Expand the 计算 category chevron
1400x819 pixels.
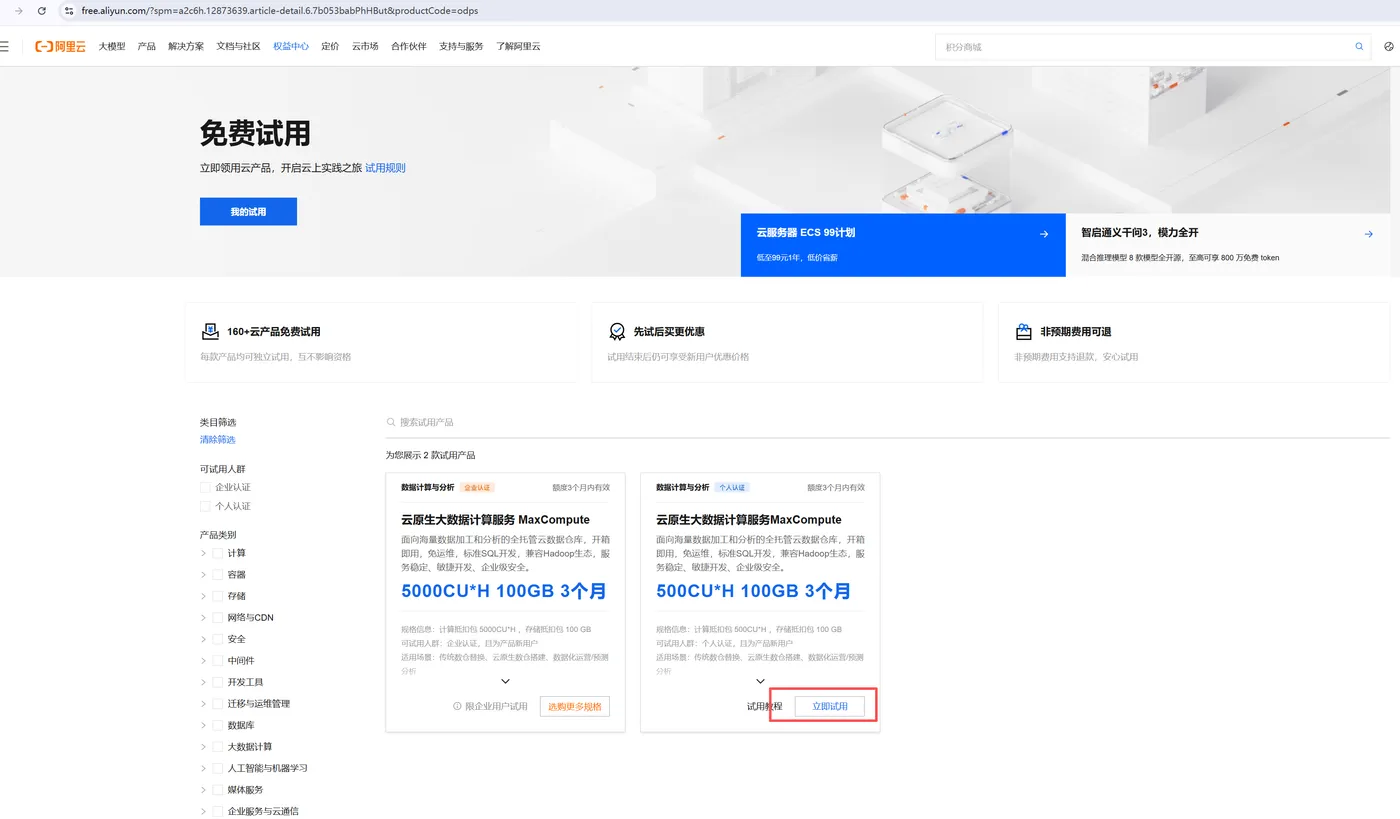(x=203, y=553)
